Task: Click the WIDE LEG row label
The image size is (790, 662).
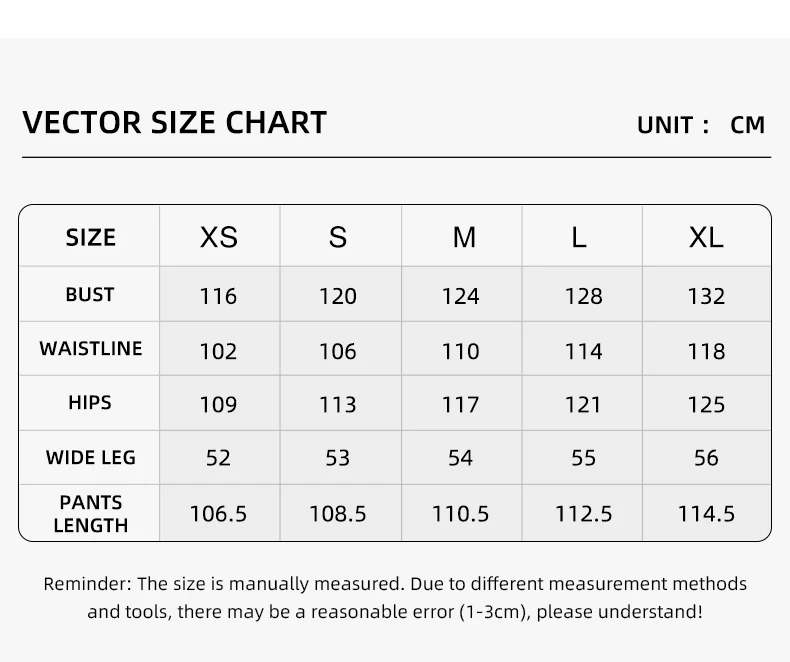Action: coord(91,457)
